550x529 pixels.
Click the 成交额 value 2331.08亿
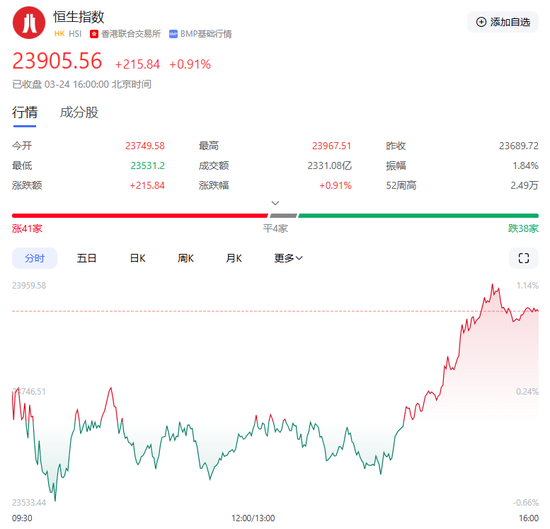(329, 166)
